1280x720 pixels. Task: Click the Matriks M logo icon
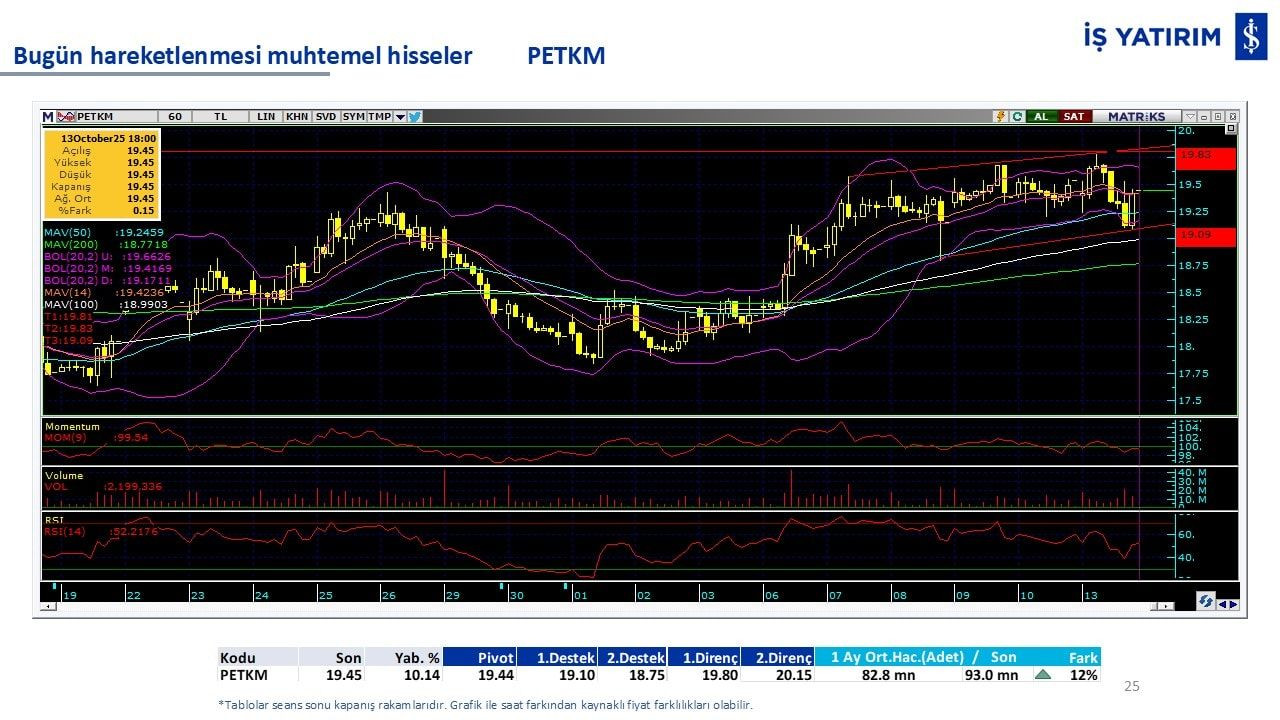pyautogui.click(x=48, y=117)
